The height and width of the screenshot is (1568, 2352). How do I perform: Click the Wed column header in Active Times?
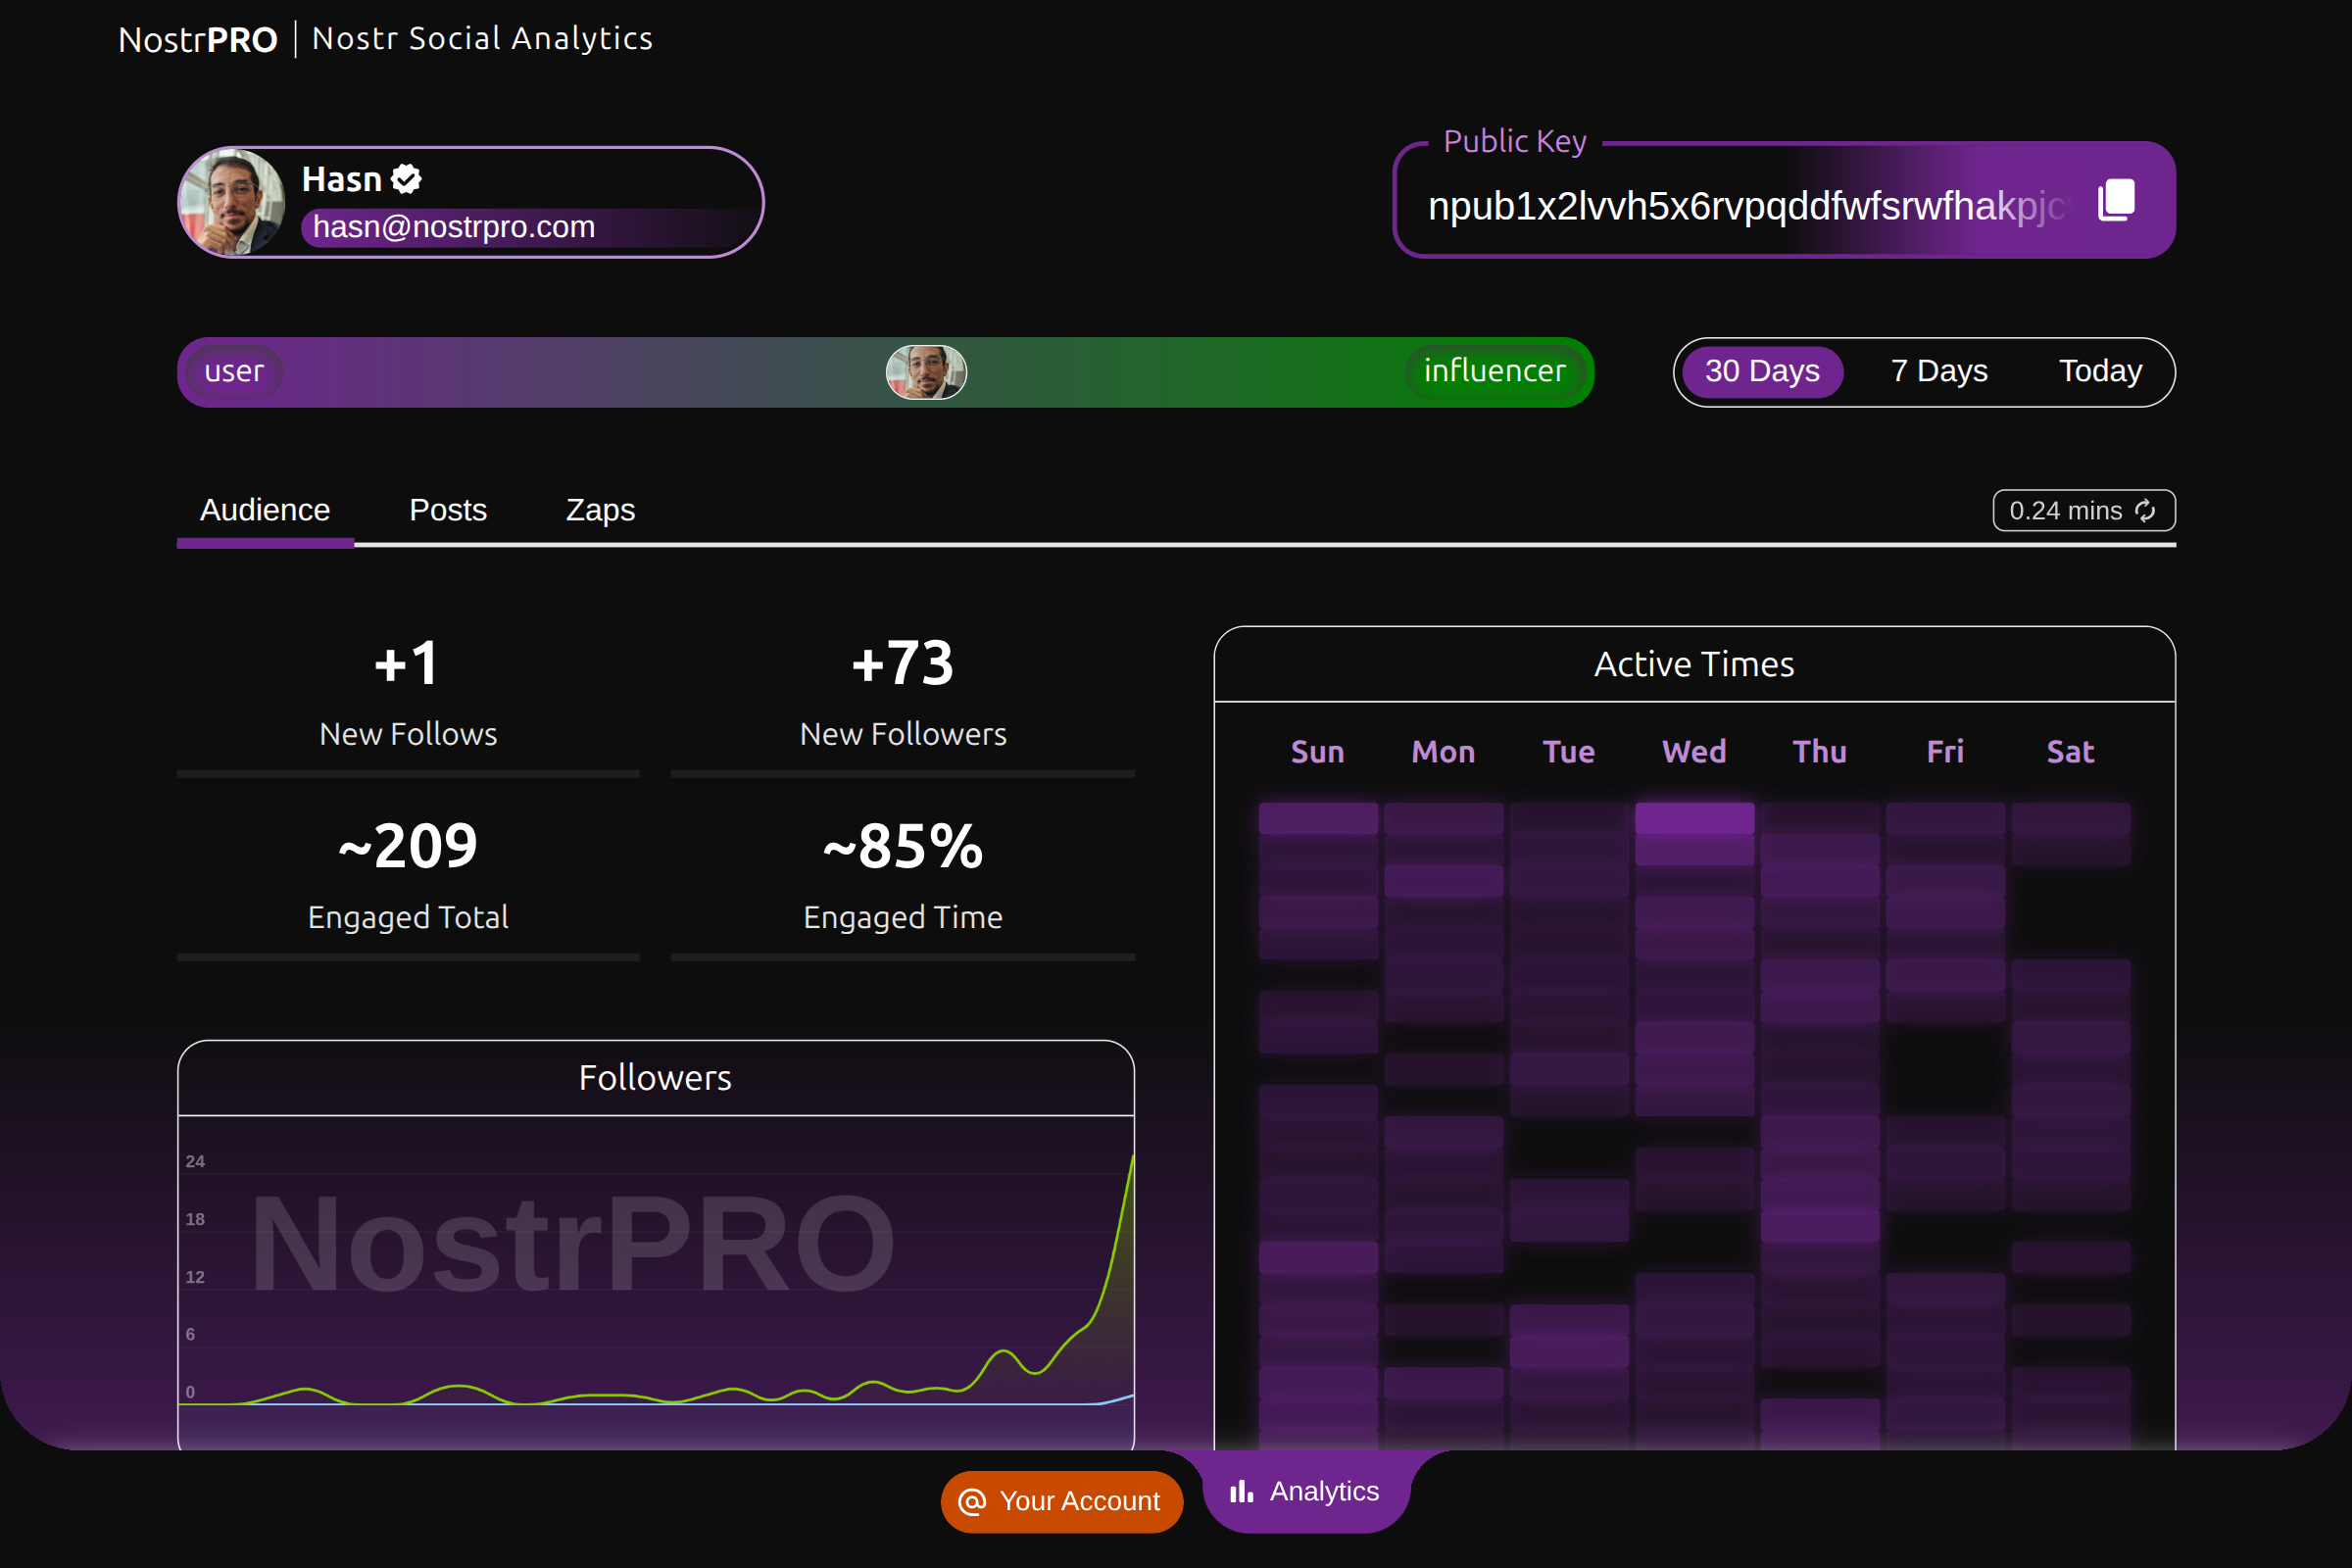(1693, 752)
